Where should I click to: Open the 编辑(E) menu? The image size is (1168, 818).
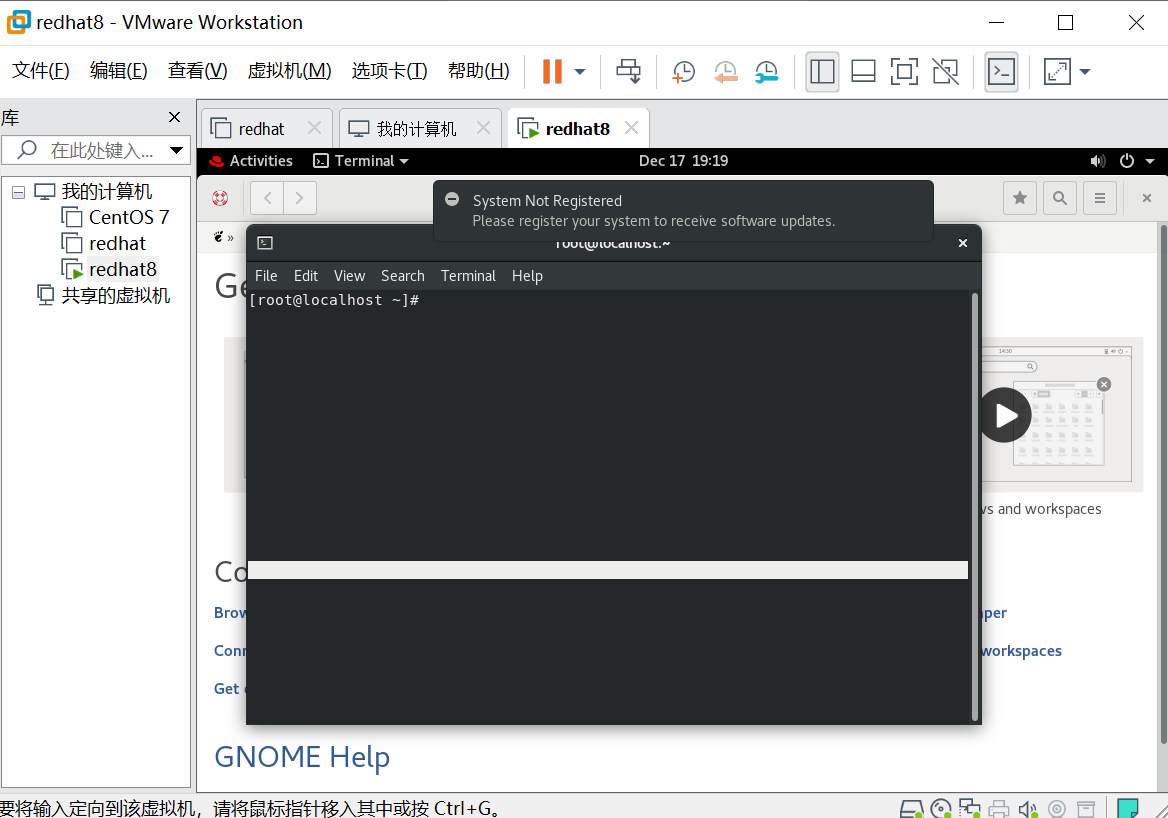(x=118, y=71)
